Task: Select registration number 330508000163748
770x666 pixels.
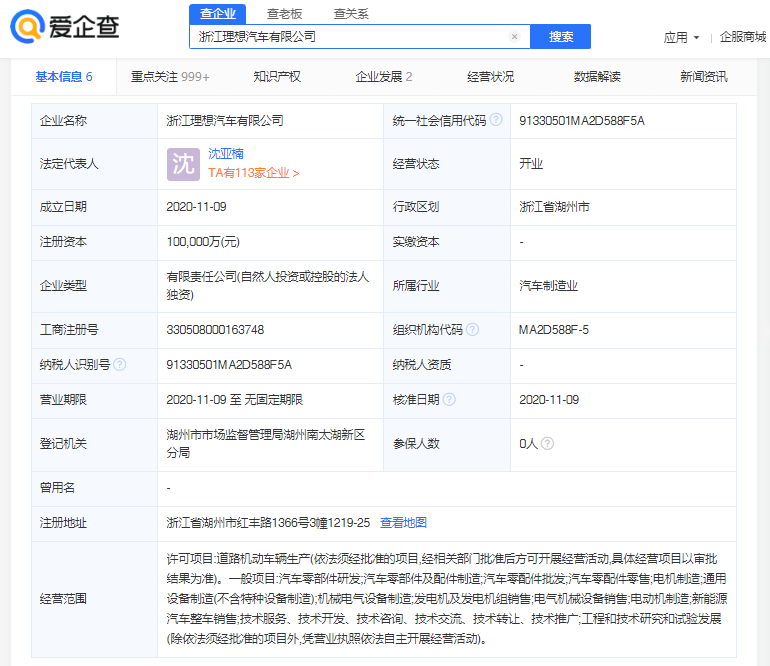Action: 215,330
